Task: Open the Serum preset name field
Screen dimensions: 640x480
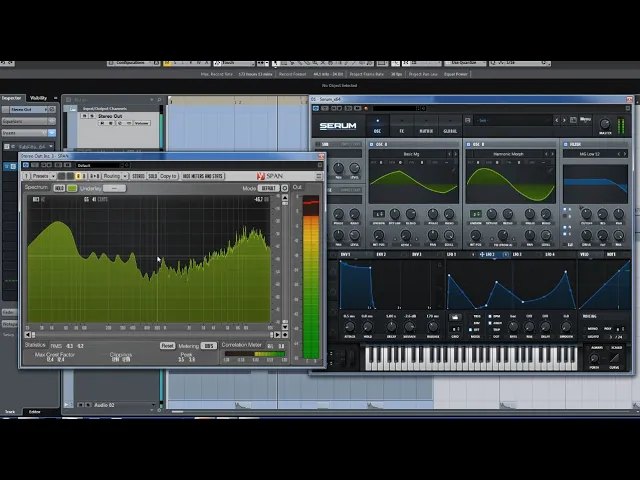Action: click(513, 120)
